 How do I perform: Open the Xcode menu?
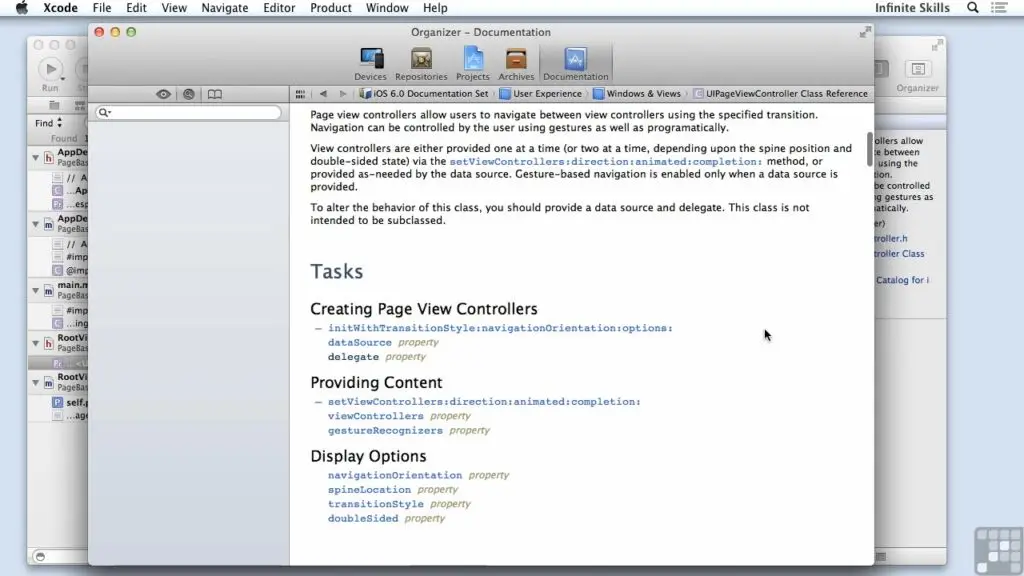tap(60, 8)
